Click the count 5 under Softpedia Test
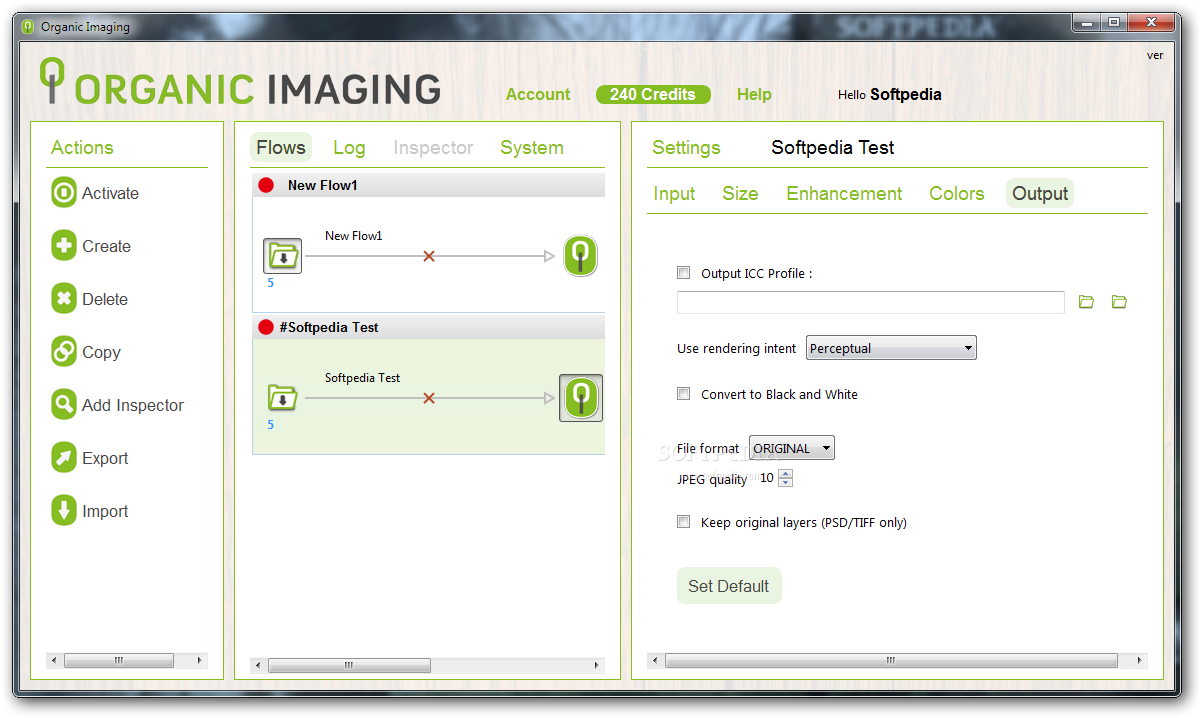This screenshot has width=1202, height=718. point(270,425)
